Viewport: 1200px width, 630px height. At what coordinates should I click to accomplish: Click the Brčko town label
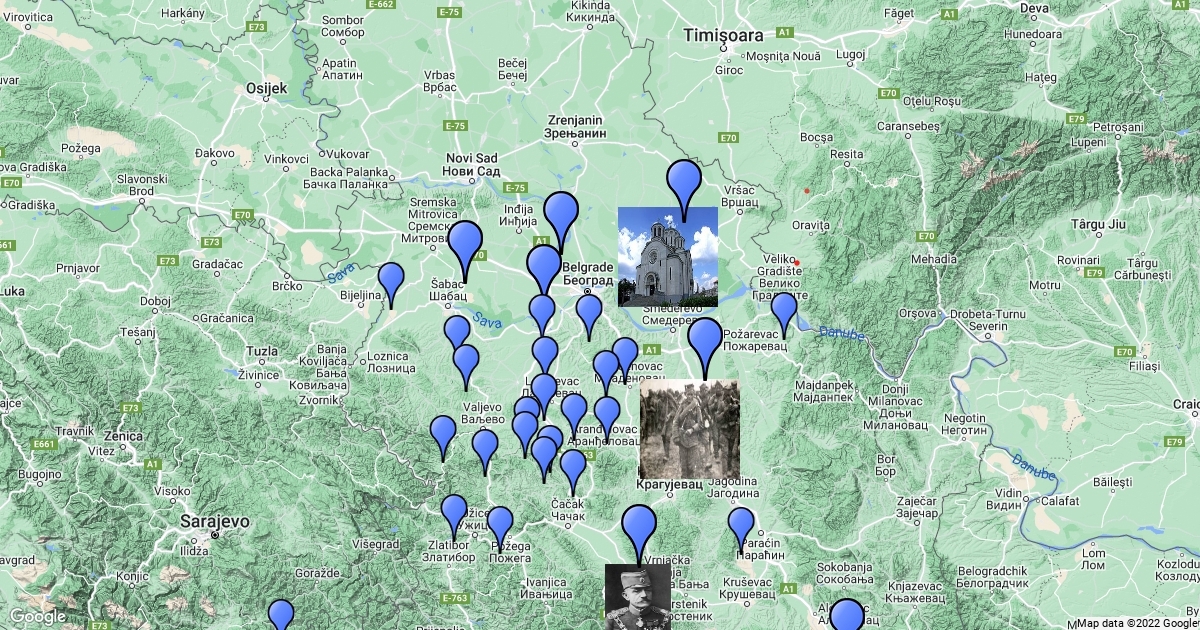click(x=287, y=286)
